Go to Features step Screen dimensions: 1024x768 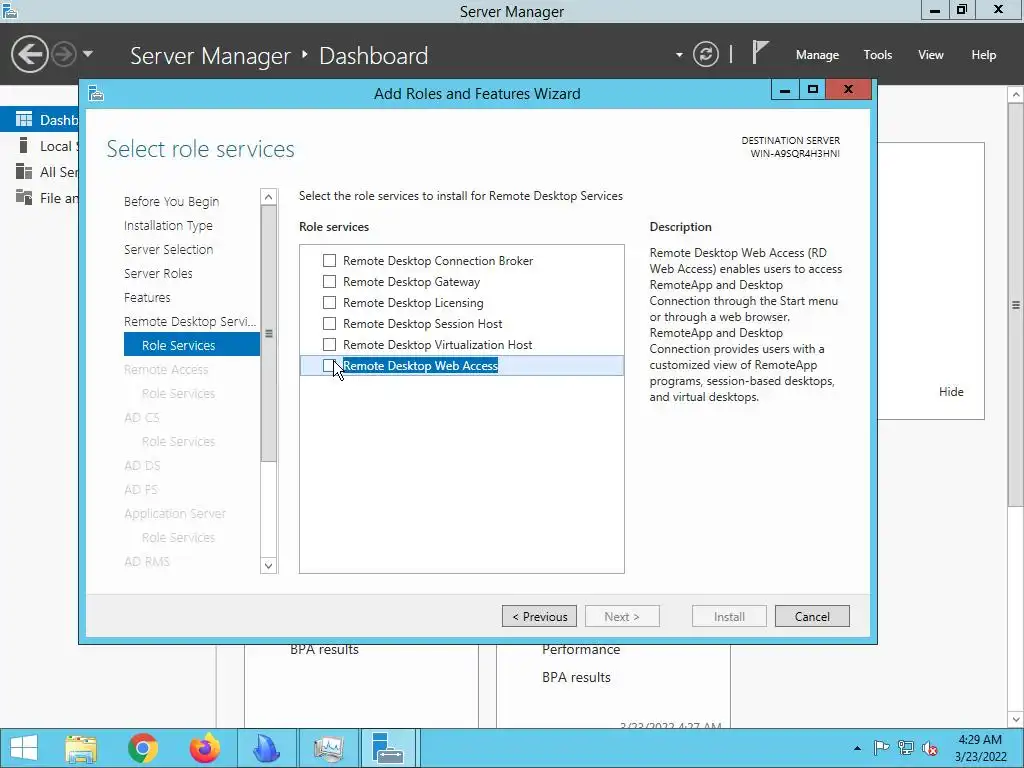(147, 297)
